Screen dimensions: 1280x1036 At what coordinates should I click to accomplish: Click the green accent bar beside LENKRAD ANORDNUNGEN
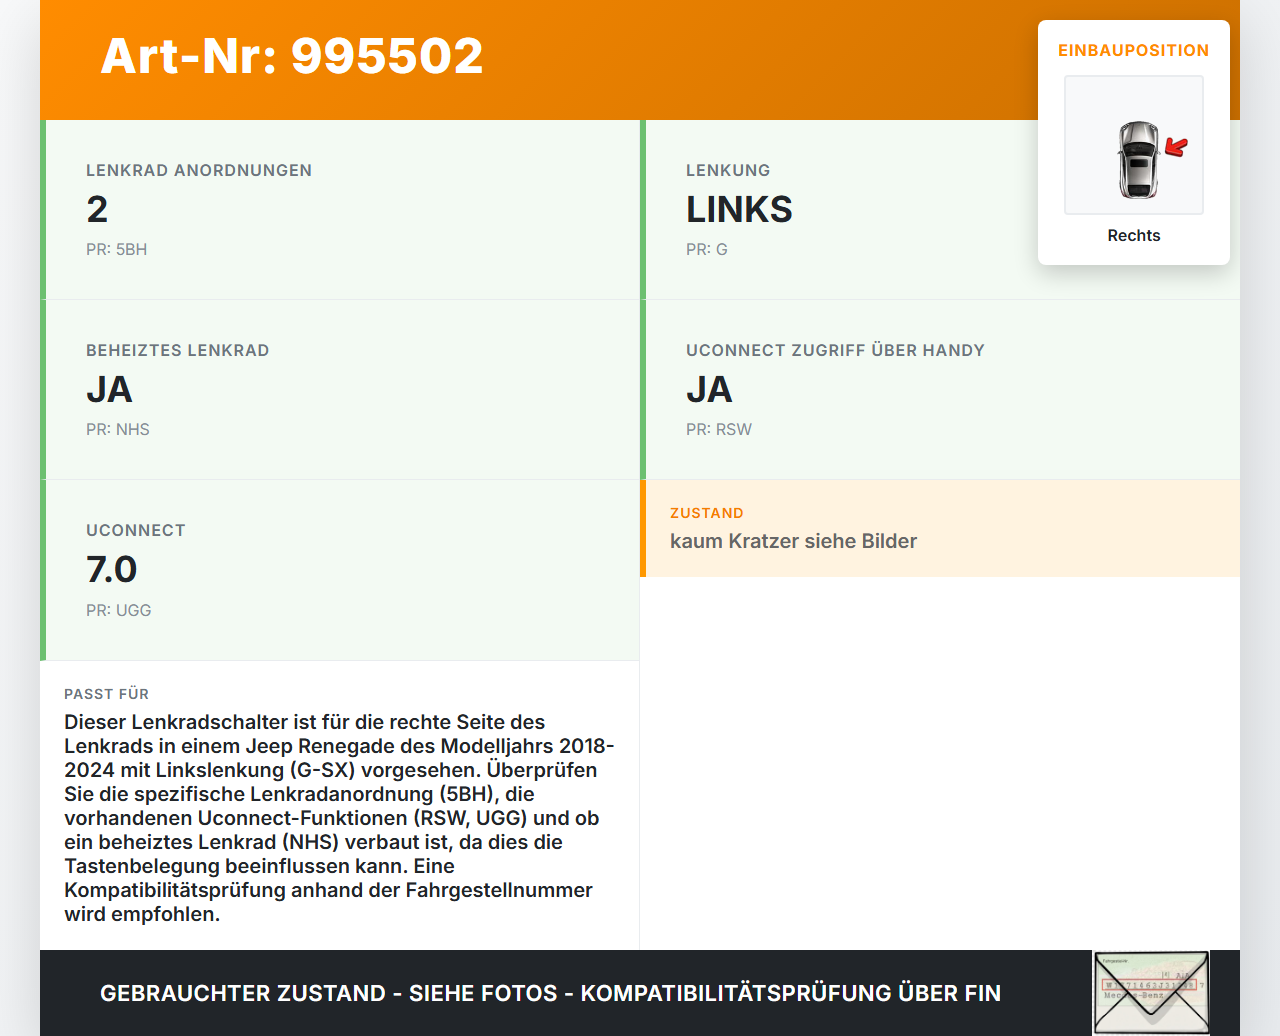(x=41, y=210)
